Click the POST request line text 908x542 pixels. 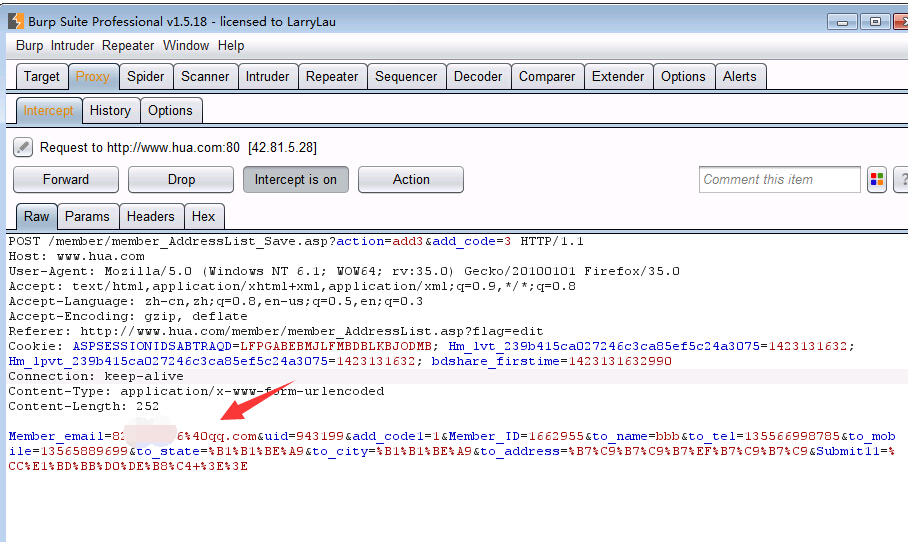[296, 241]
